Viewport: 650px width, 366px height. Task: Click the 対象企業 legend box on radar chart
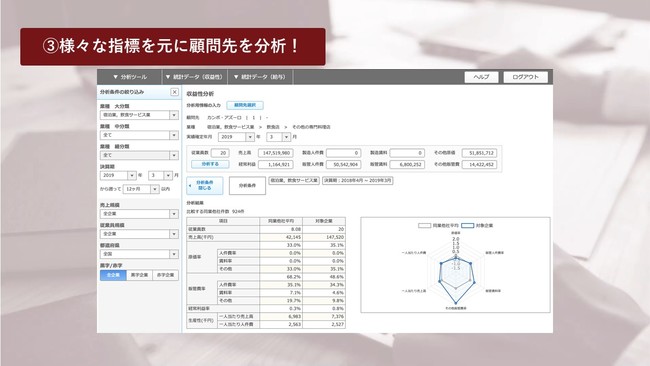click(468, 225)
